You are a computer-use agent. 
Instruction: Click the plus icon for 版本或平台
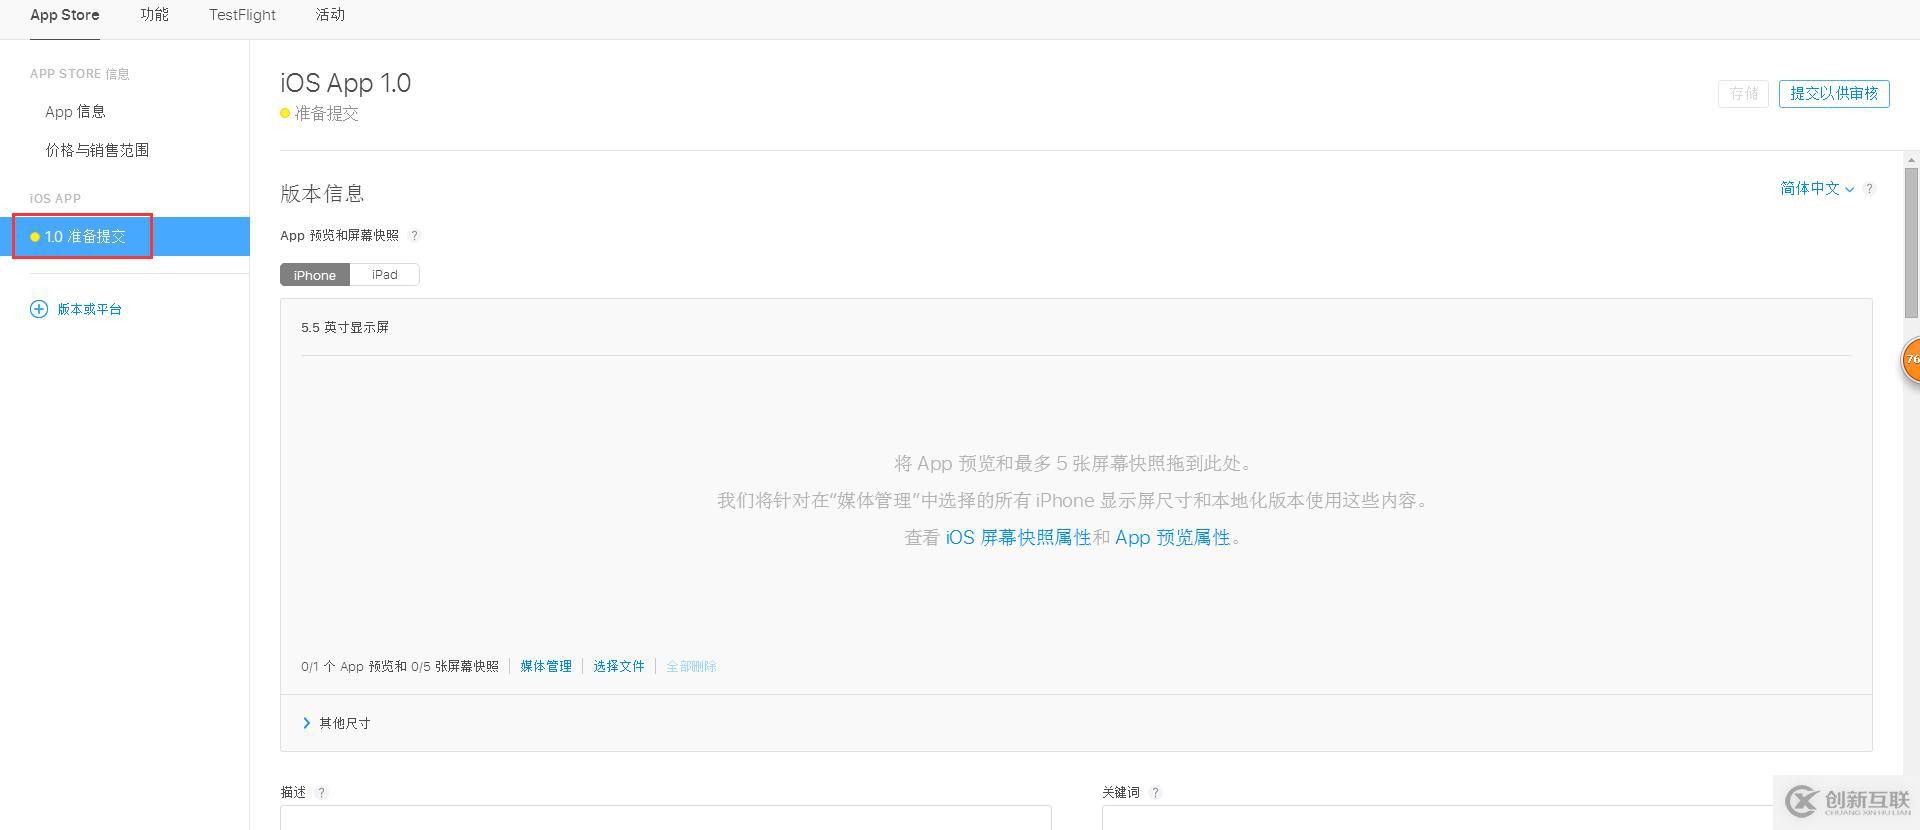(39, 309)
